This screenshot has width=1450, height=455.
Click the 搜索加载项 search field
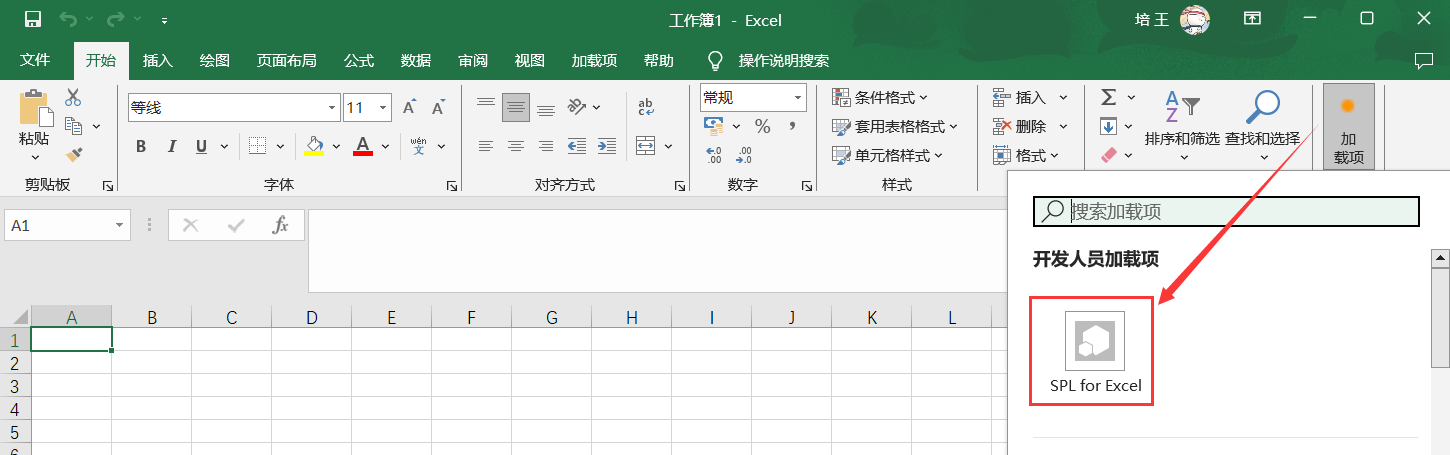point(1240,211)
